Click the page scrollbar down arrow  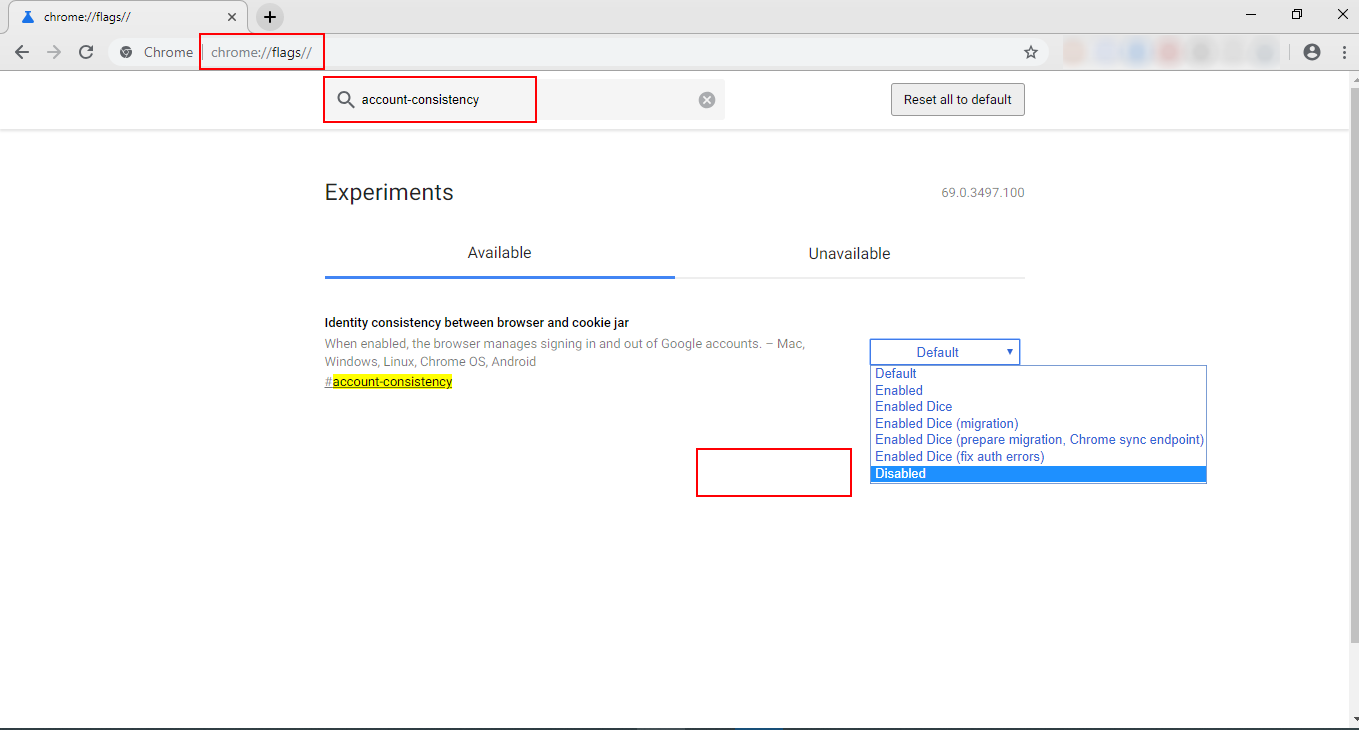click(1353, 720)
